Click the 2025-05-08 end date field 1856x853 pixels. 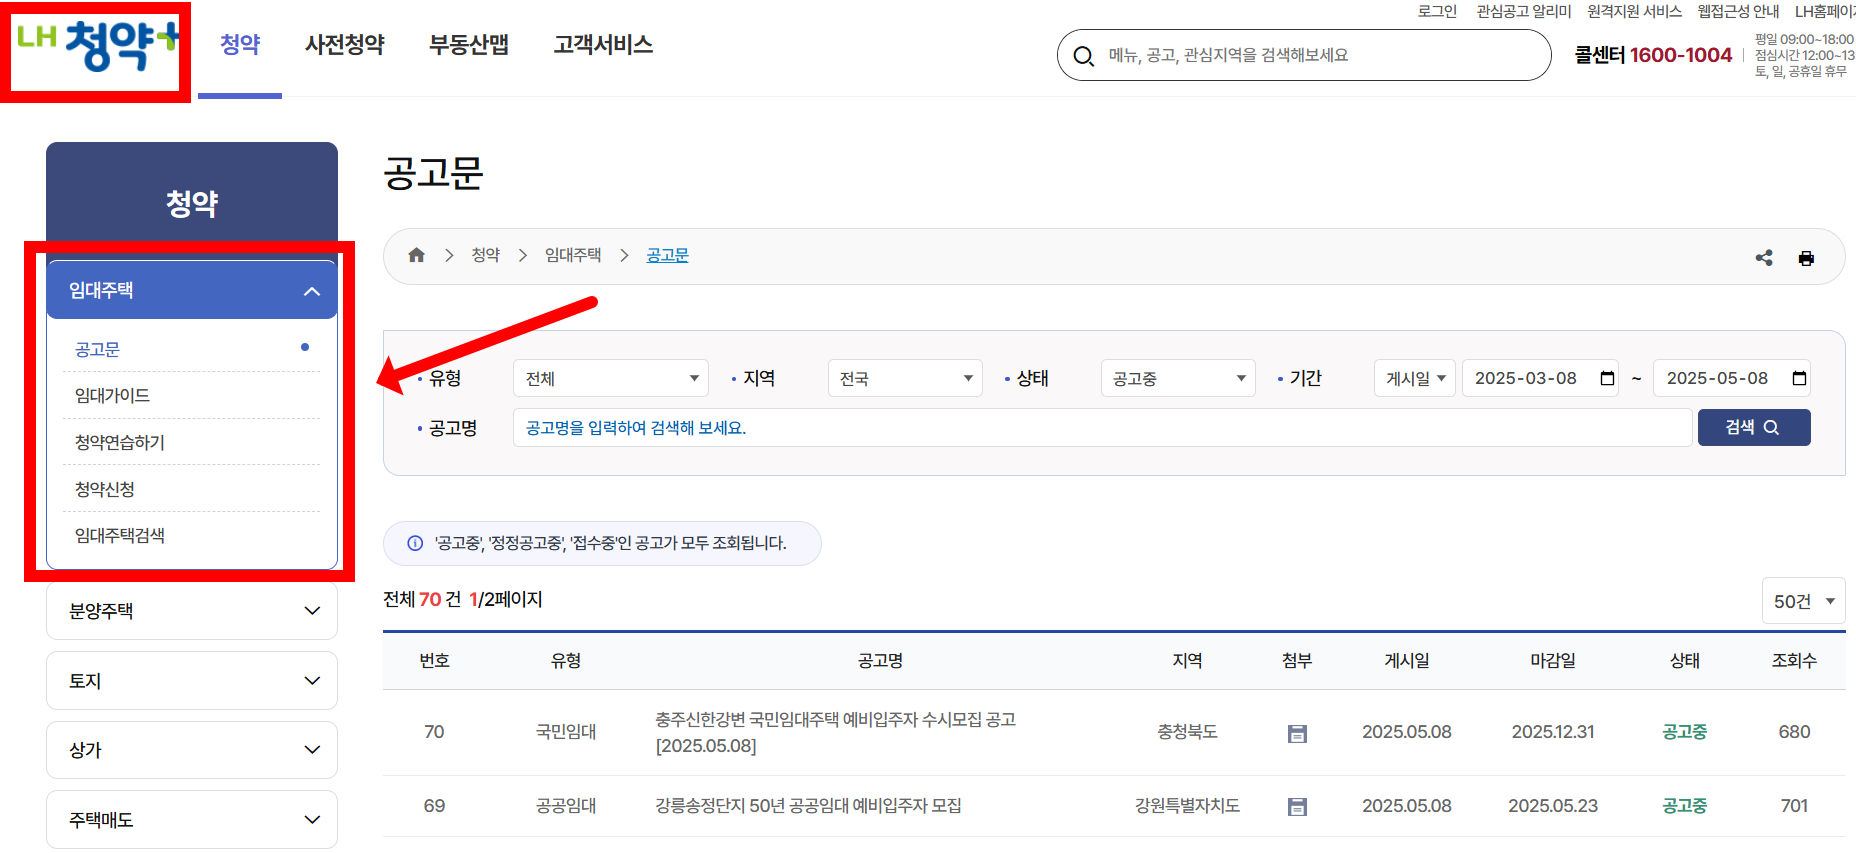click(1732, 378)
